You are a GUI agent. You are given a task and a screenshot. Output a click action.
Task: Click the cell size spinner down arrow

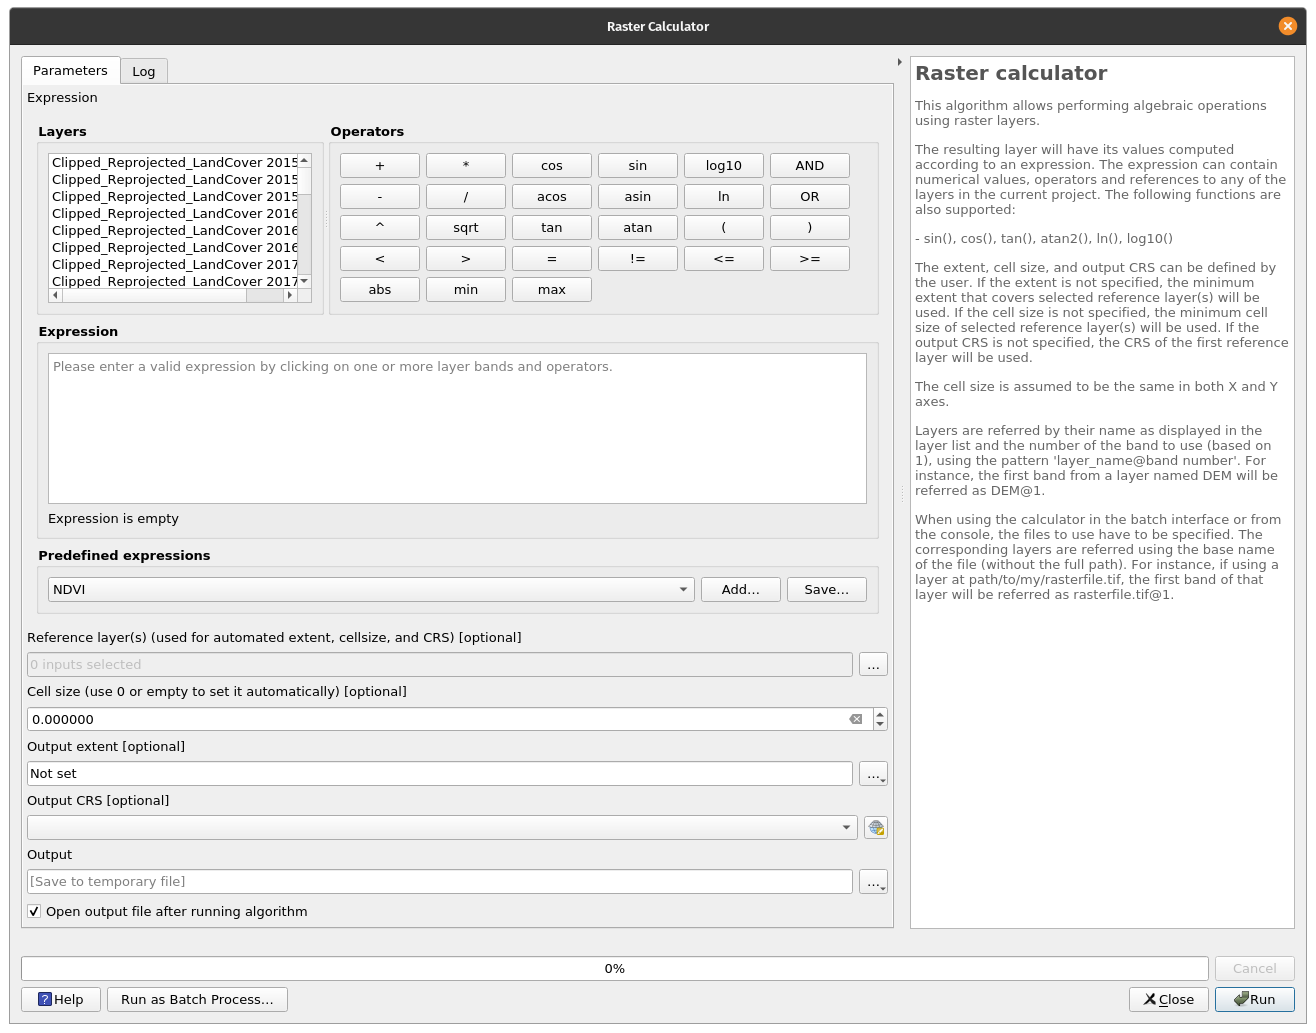click(880, 725)
